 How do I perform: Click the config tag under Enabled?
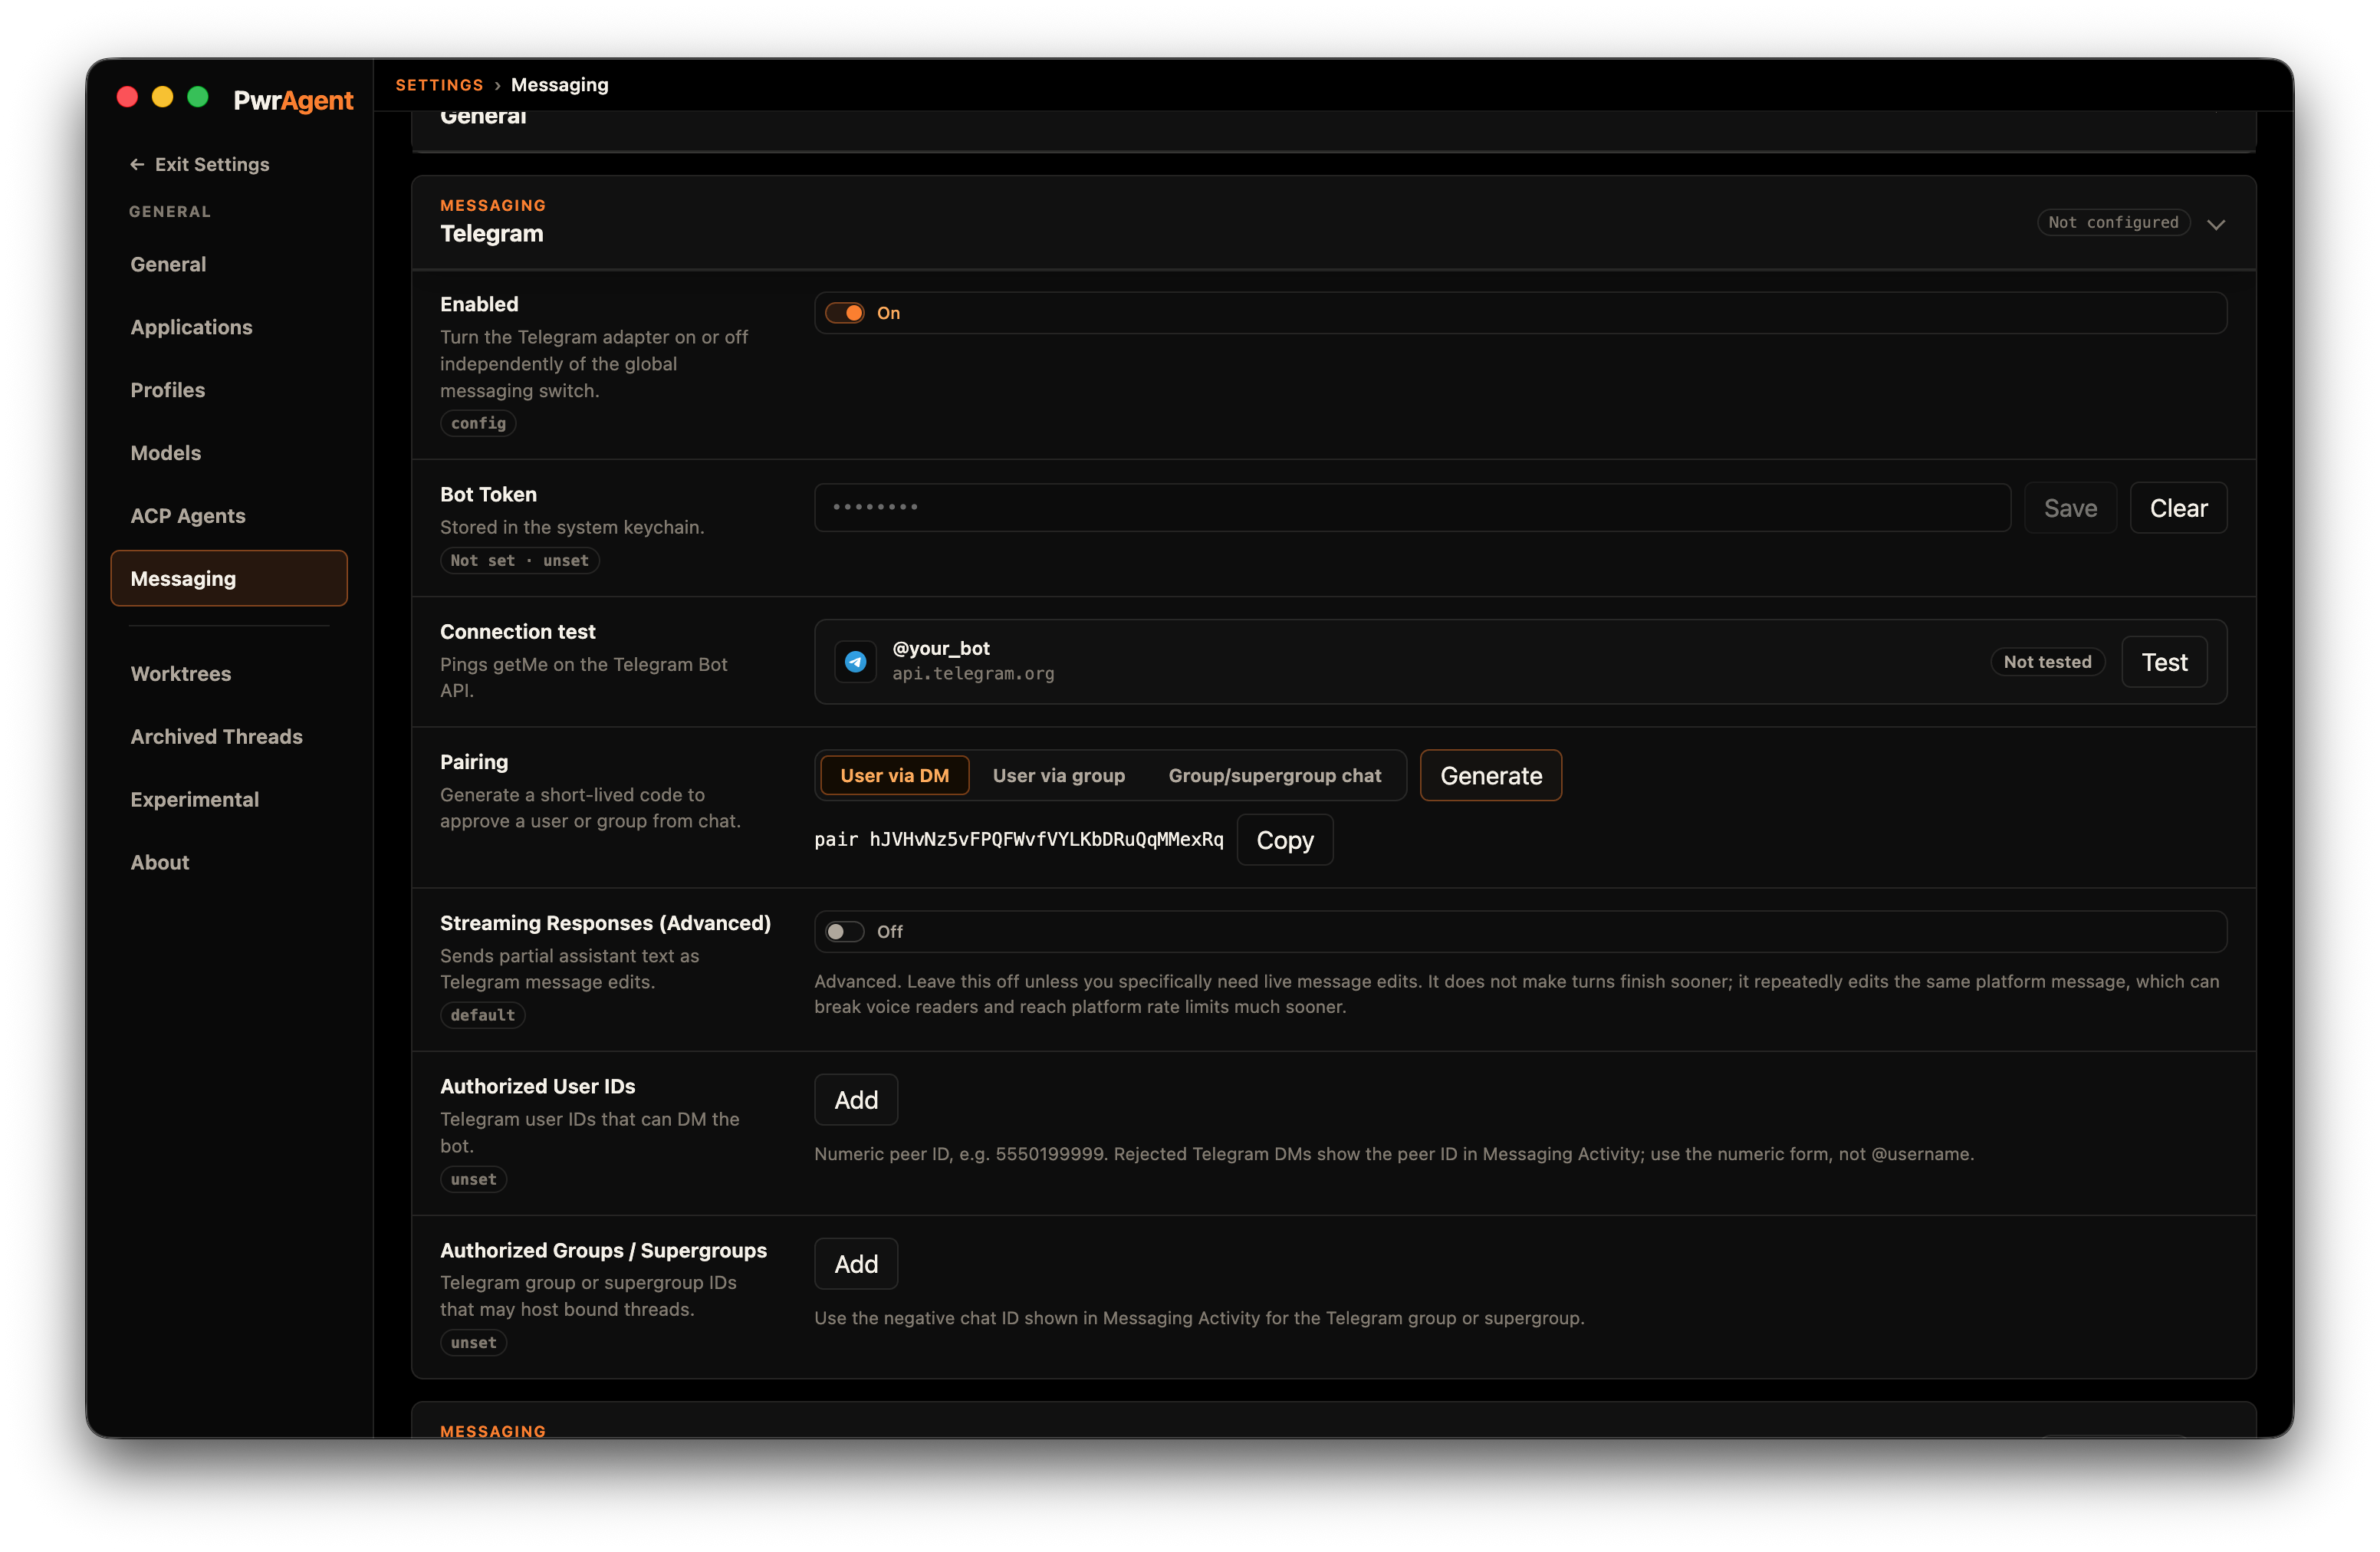pyautogui.click(x=478, y=423)
